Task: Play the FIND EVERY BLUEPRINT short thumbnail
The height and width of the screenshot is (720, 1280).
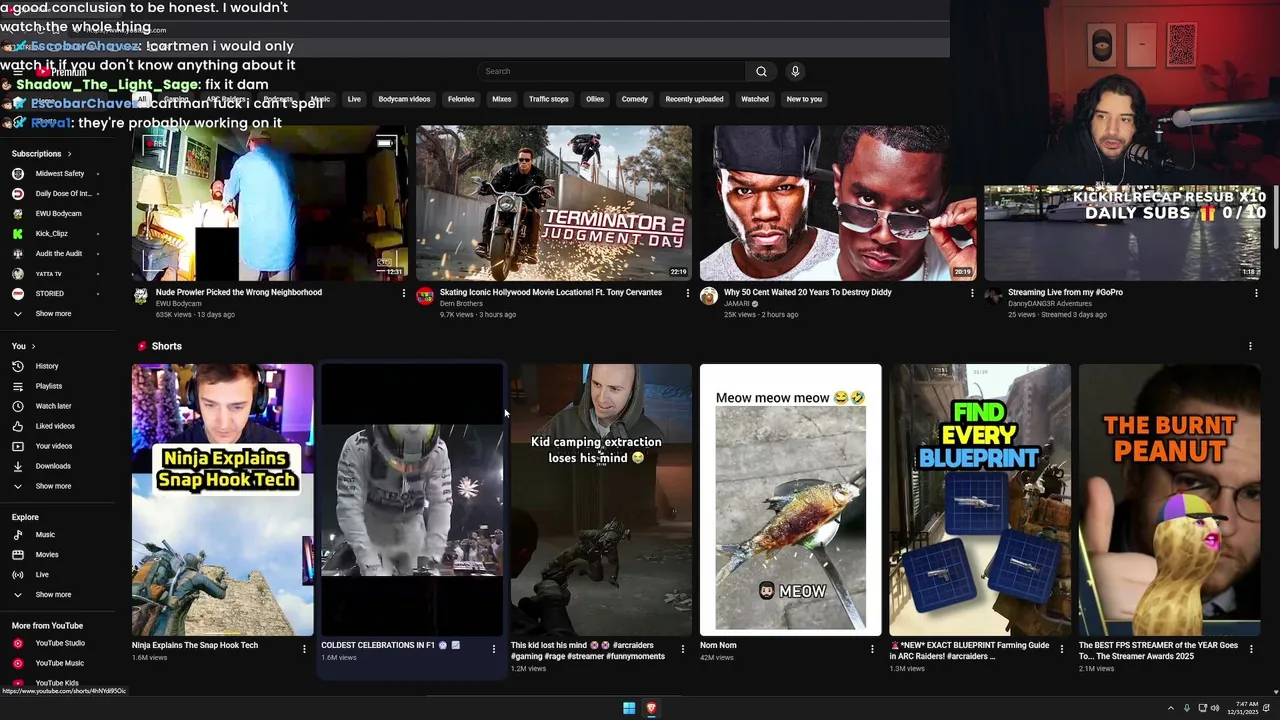Action: click(x=980, y=499)
